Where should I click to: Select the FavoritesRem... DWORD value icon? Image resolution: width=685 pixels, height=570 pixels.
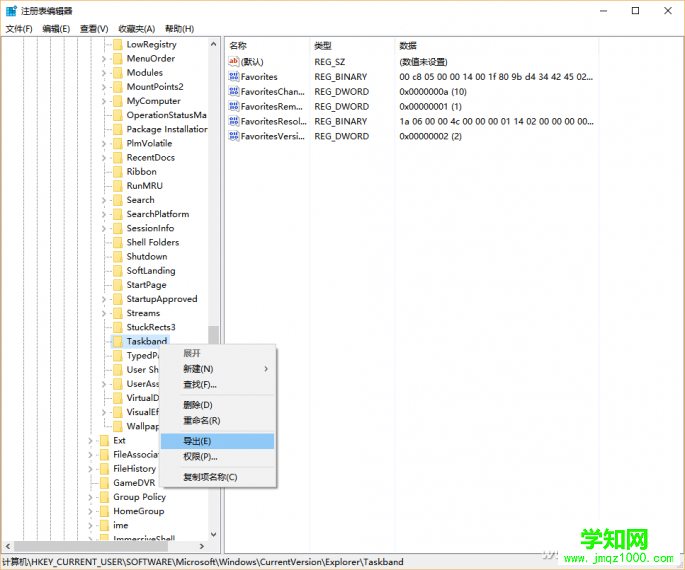click(234, 106)
